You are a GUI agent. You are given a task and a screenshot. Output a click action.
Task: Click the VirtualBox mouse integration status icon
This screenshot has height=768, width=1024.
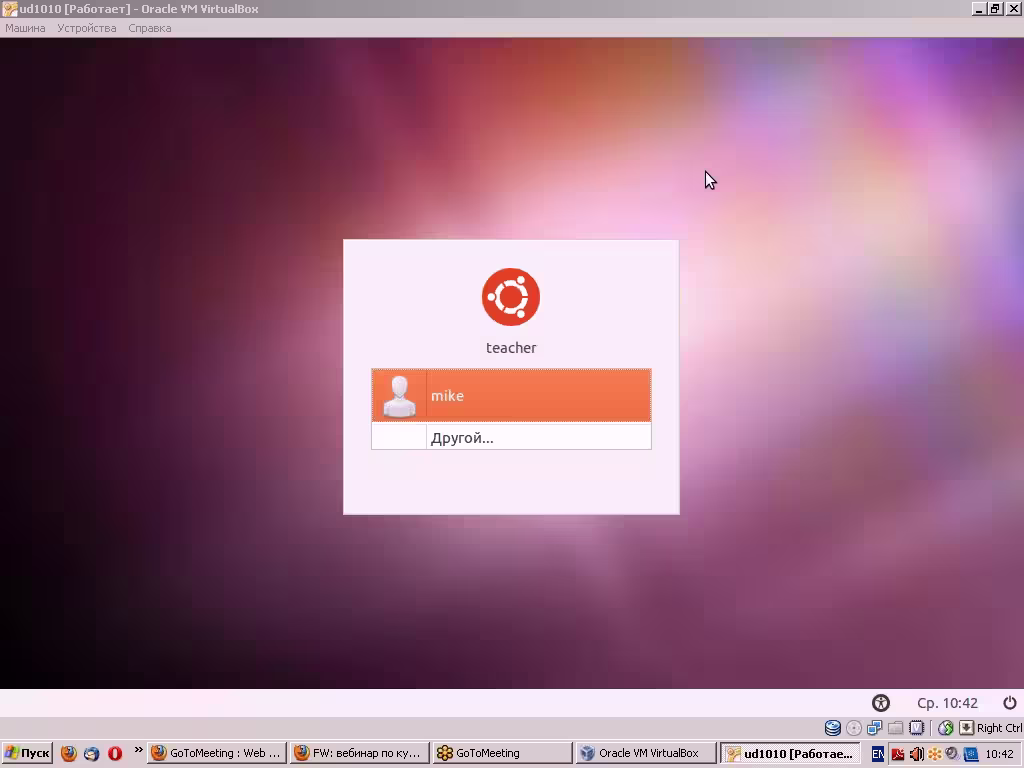945,728
